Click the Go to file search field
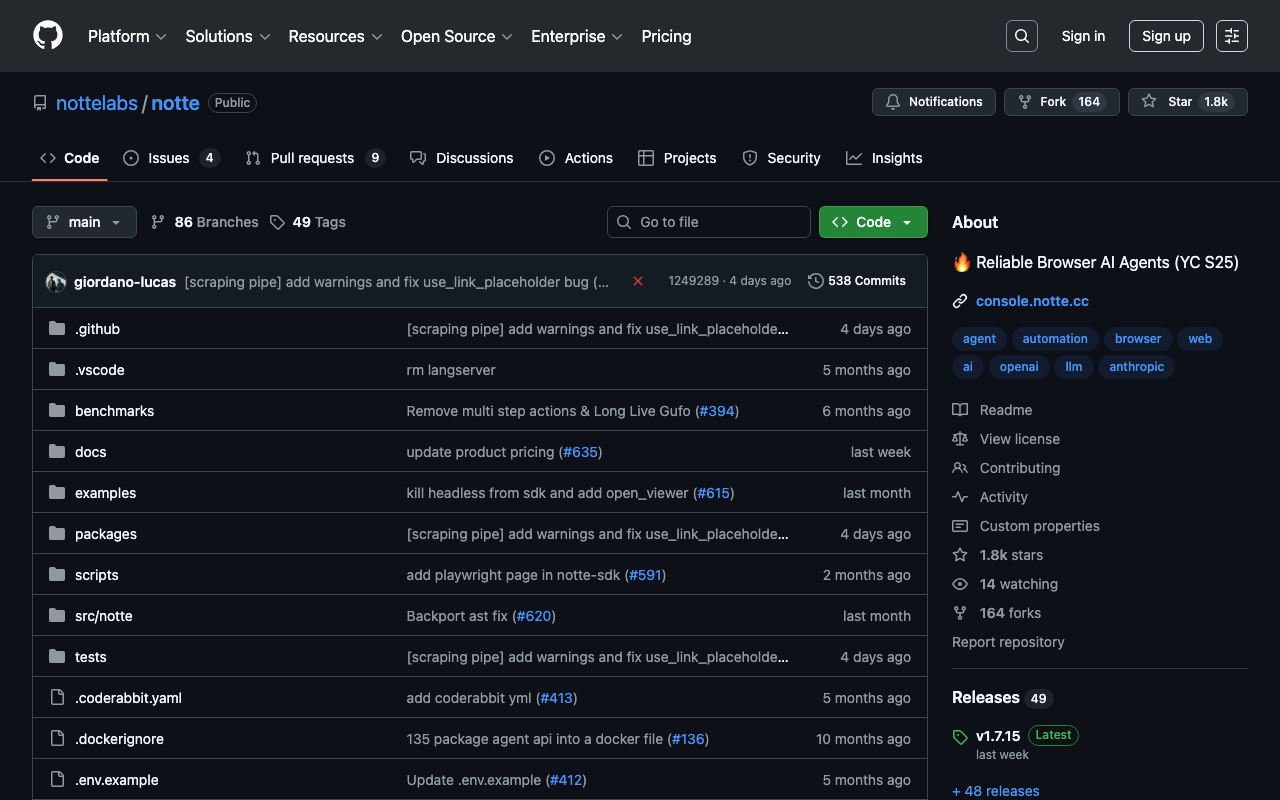 [709, 222]
